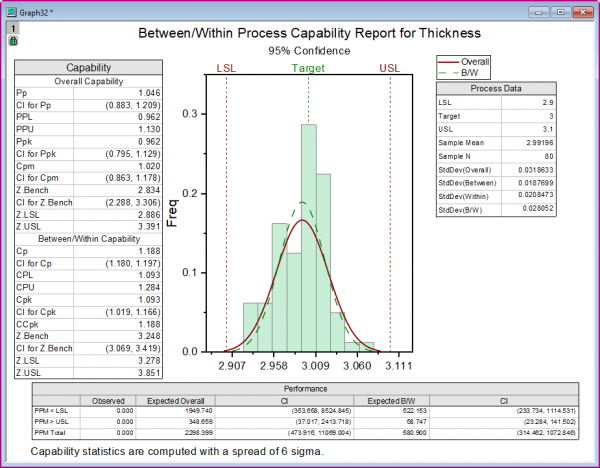Image resolution: width=600 pixels, height=468 pixels.
Task: Click the B/W dashed legend line
Action: point(448,73)
